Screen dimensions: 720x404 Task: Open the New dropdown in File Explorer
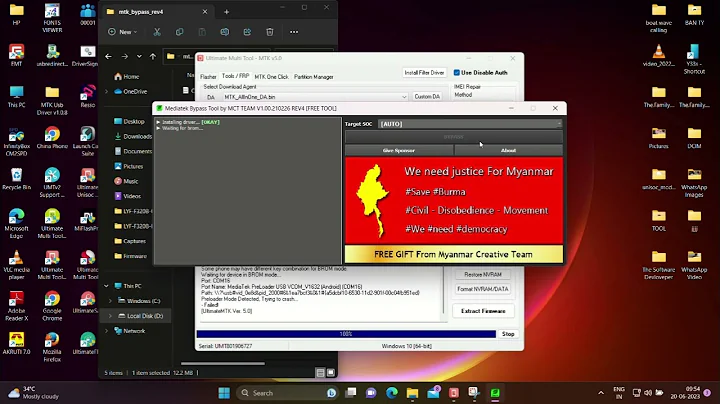[x=122, y=32]
